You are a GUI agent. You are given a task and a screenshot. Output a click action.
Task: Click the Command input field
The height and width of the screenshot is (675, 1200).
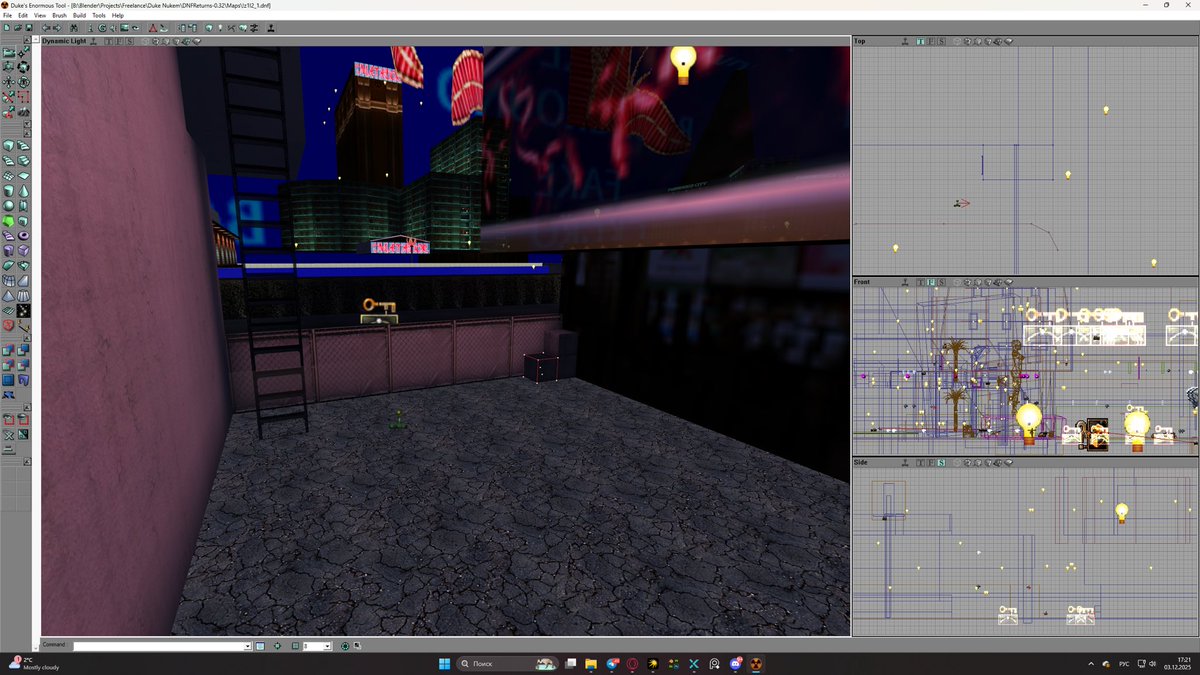pyautogui.click(x=159, y=646)
